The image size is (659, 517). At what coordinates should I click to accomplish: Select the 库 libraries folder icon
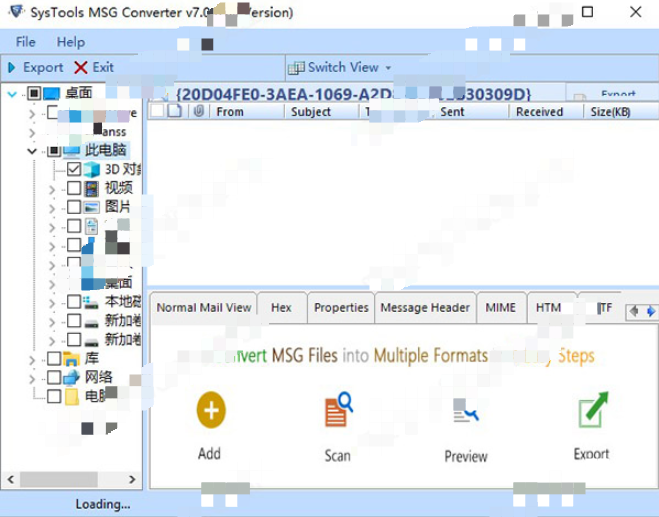71,359
